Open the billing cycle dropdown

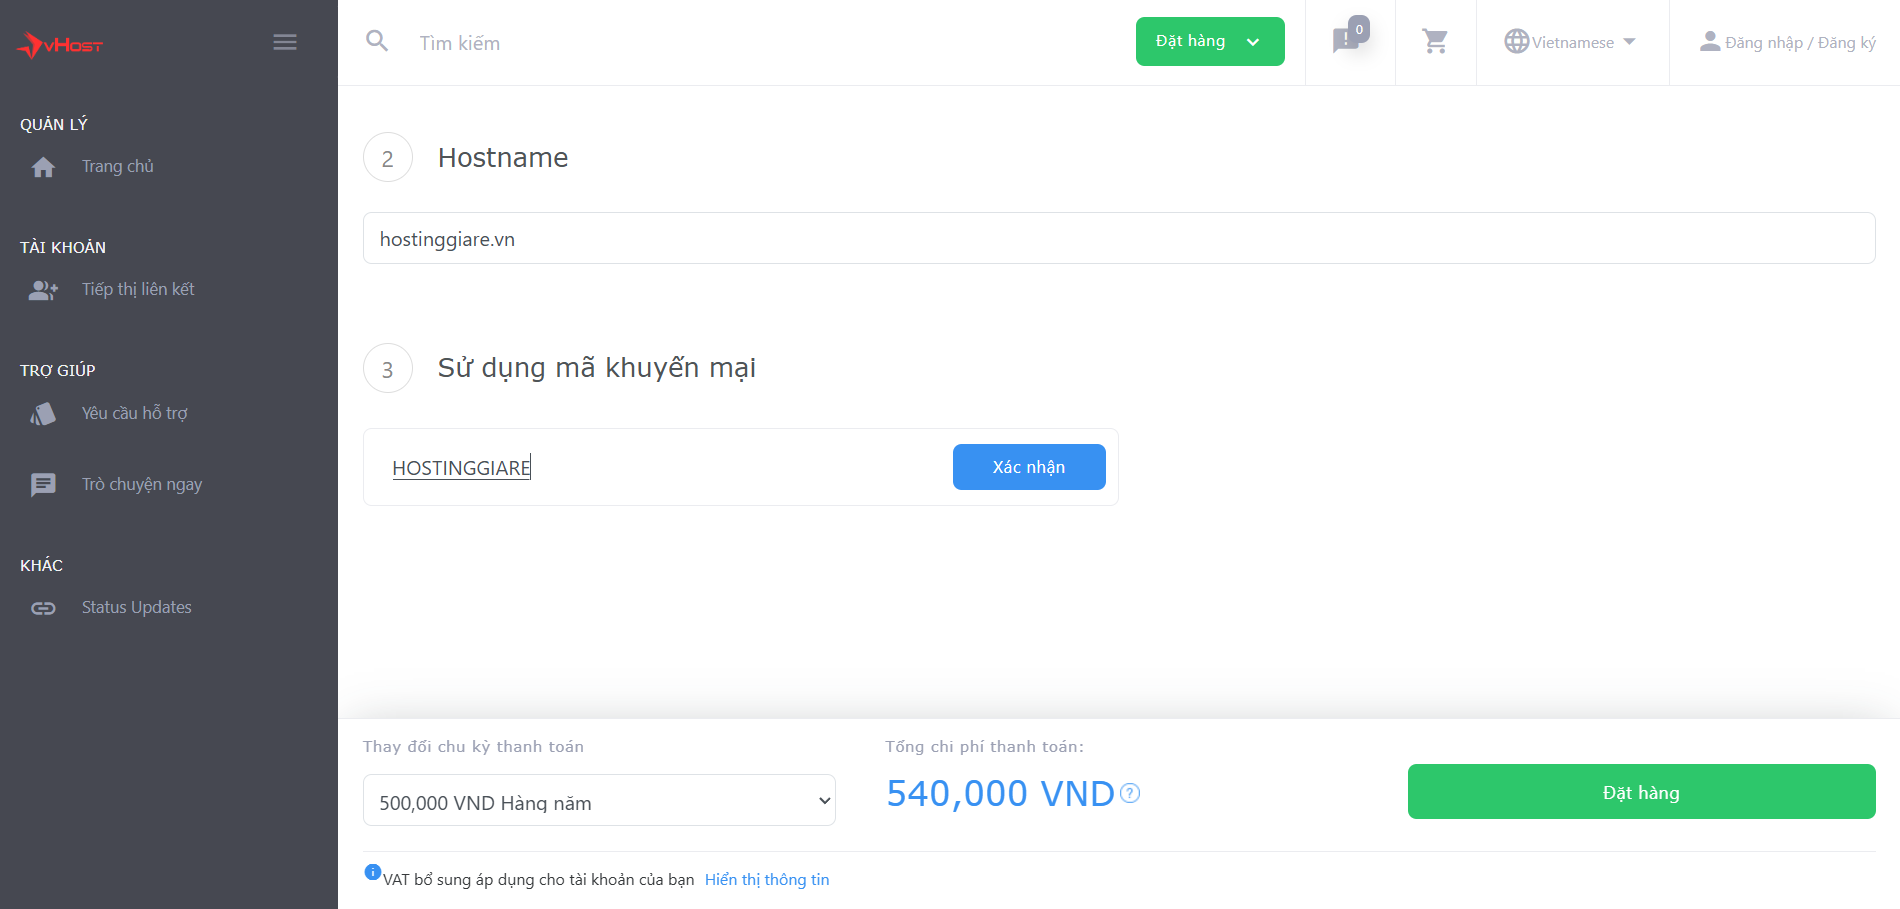[599, 801]
